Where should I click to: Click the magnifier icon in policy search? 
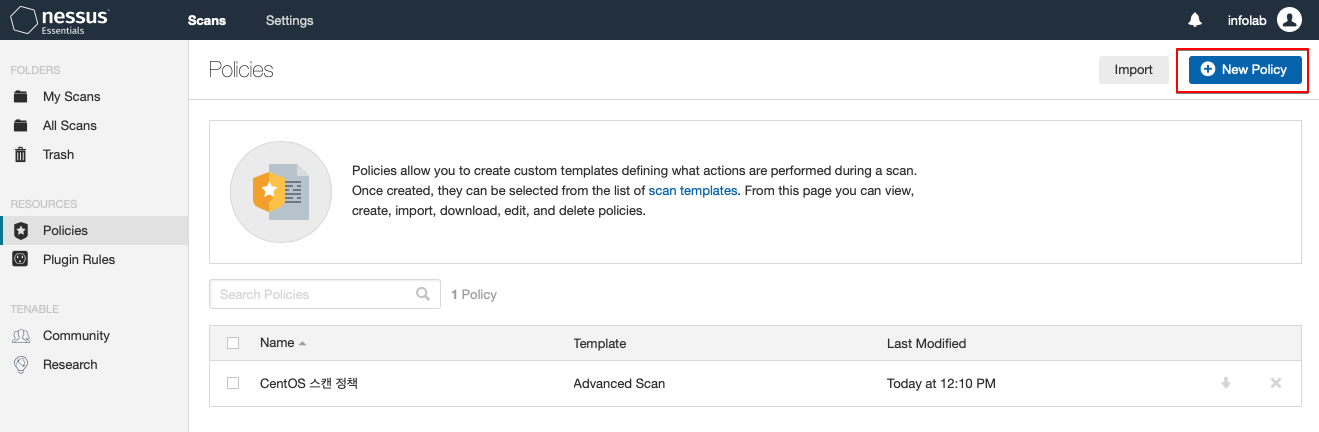423,294
